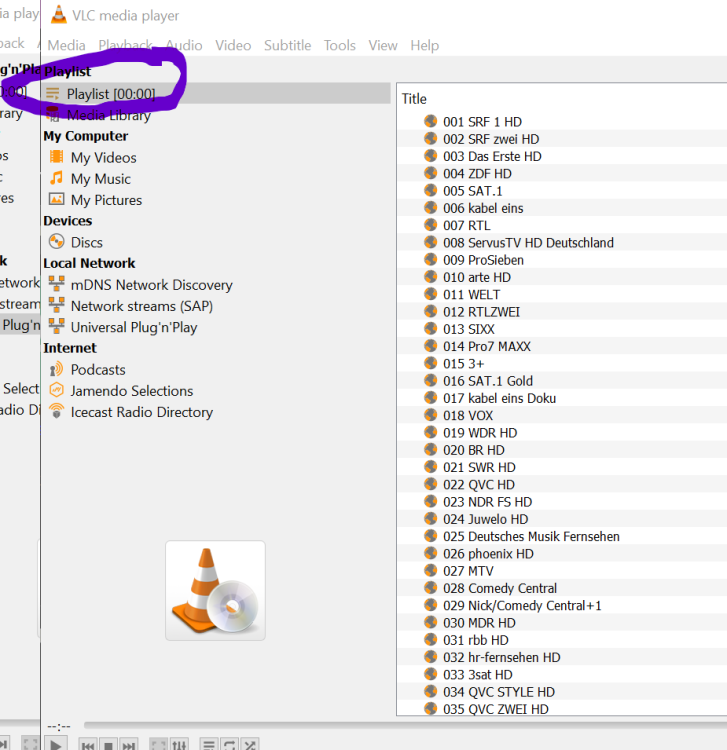The image size is (727, 750).
Task: Click the My Videos film icon
Action: 56,156
